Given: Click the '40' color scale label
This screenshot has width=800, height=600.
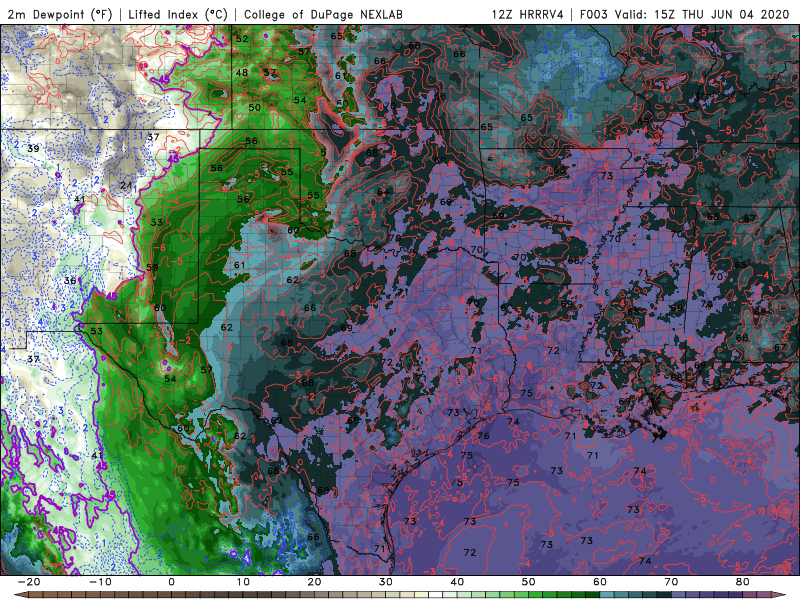Looking at the screenshot, I should (457, 582).
